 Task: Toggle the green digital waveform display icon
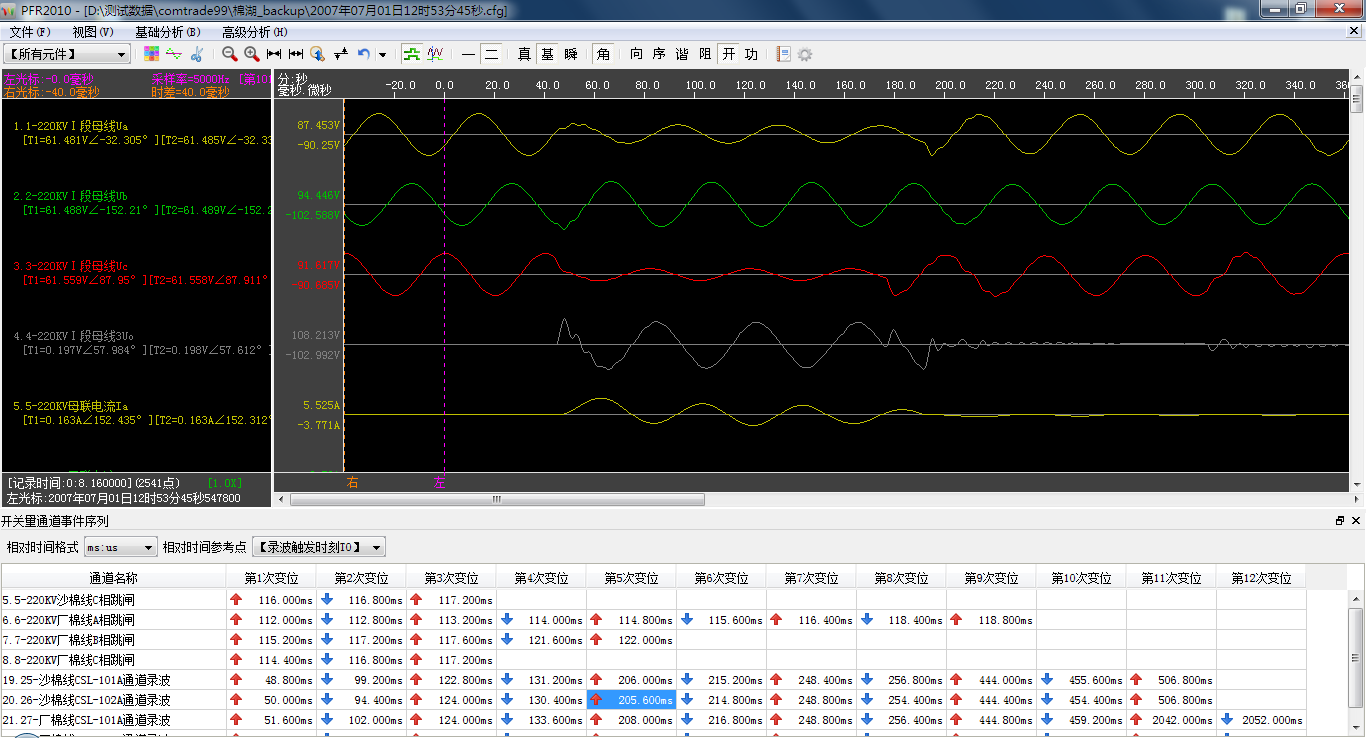coord(411,54)
